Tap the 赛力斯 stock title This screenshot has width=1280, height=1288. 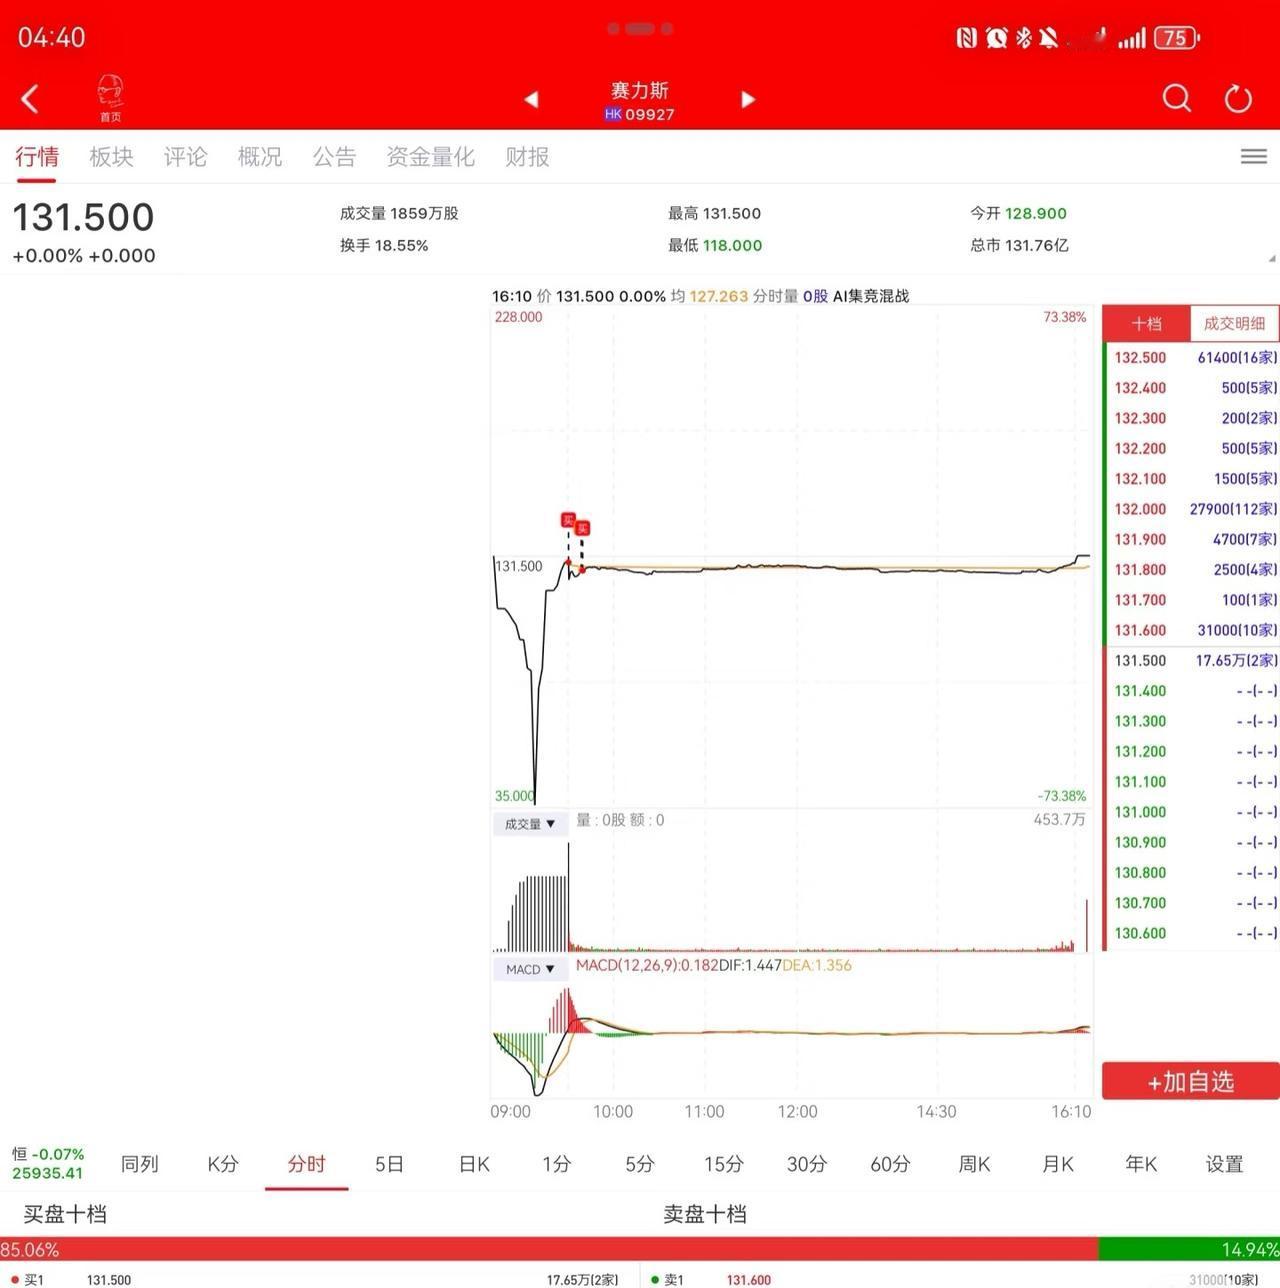click(x=640, y=90)
